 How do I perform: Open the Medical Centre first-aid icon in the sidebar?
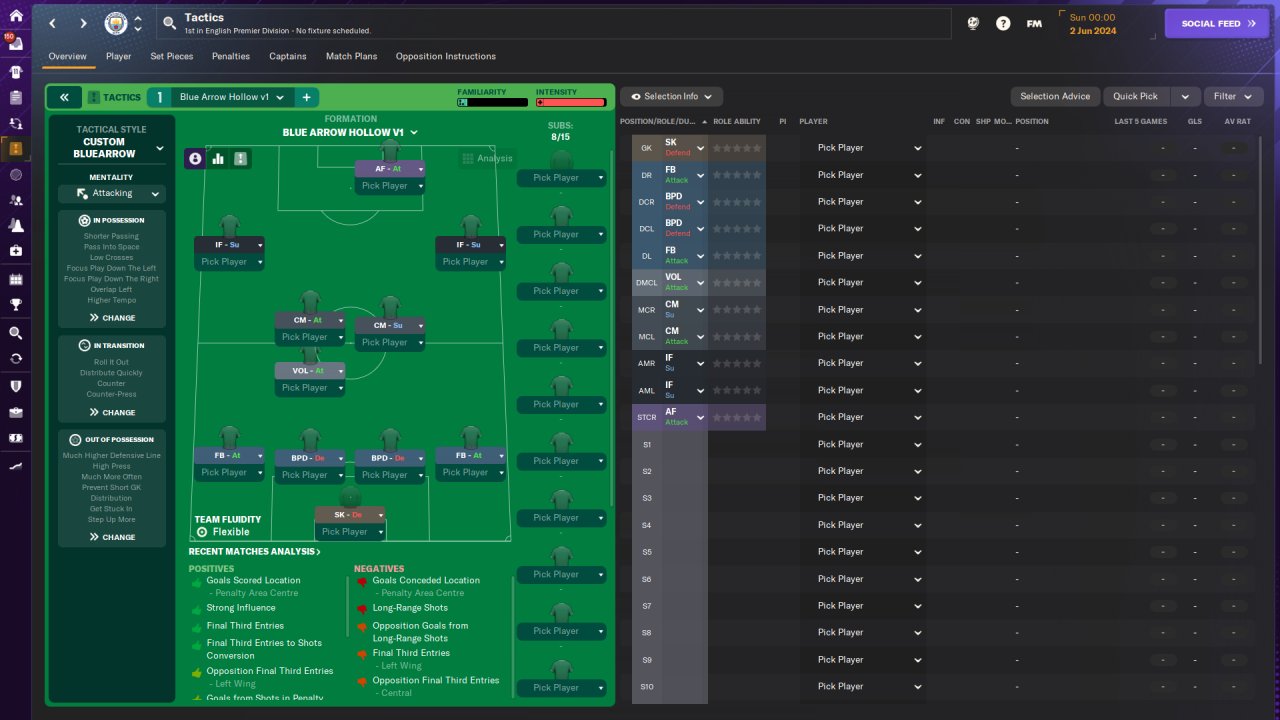click(x=15, y=250)
